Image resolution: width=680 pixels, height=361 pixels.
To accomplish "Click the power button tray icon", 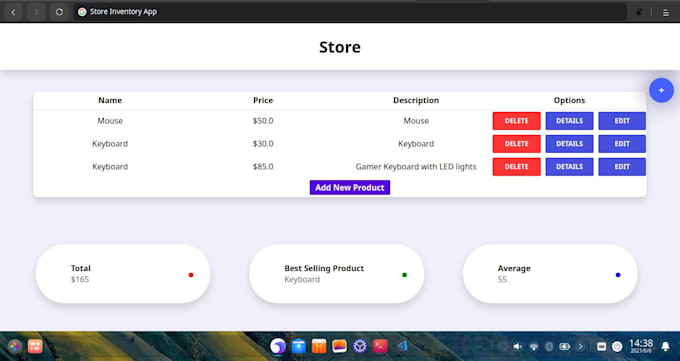I will (617, 347).
